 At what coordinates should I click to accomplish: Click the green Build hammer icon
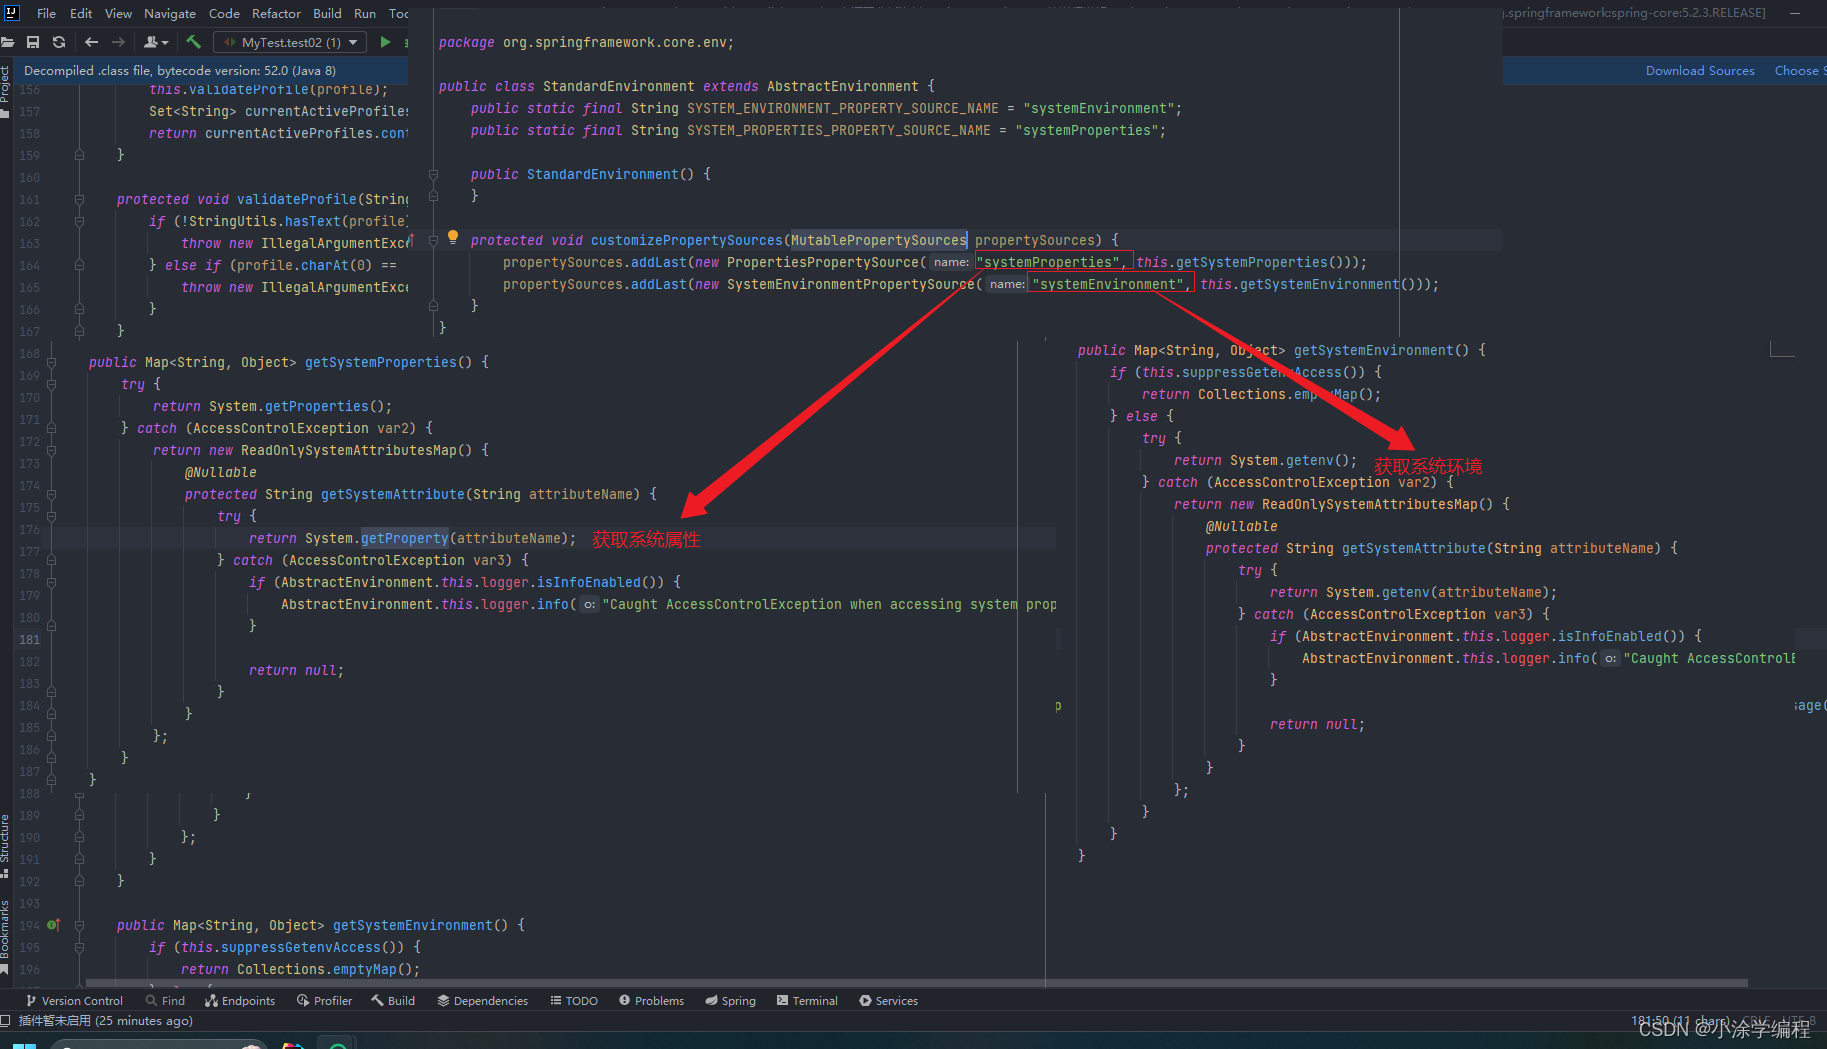pos(194,42)
